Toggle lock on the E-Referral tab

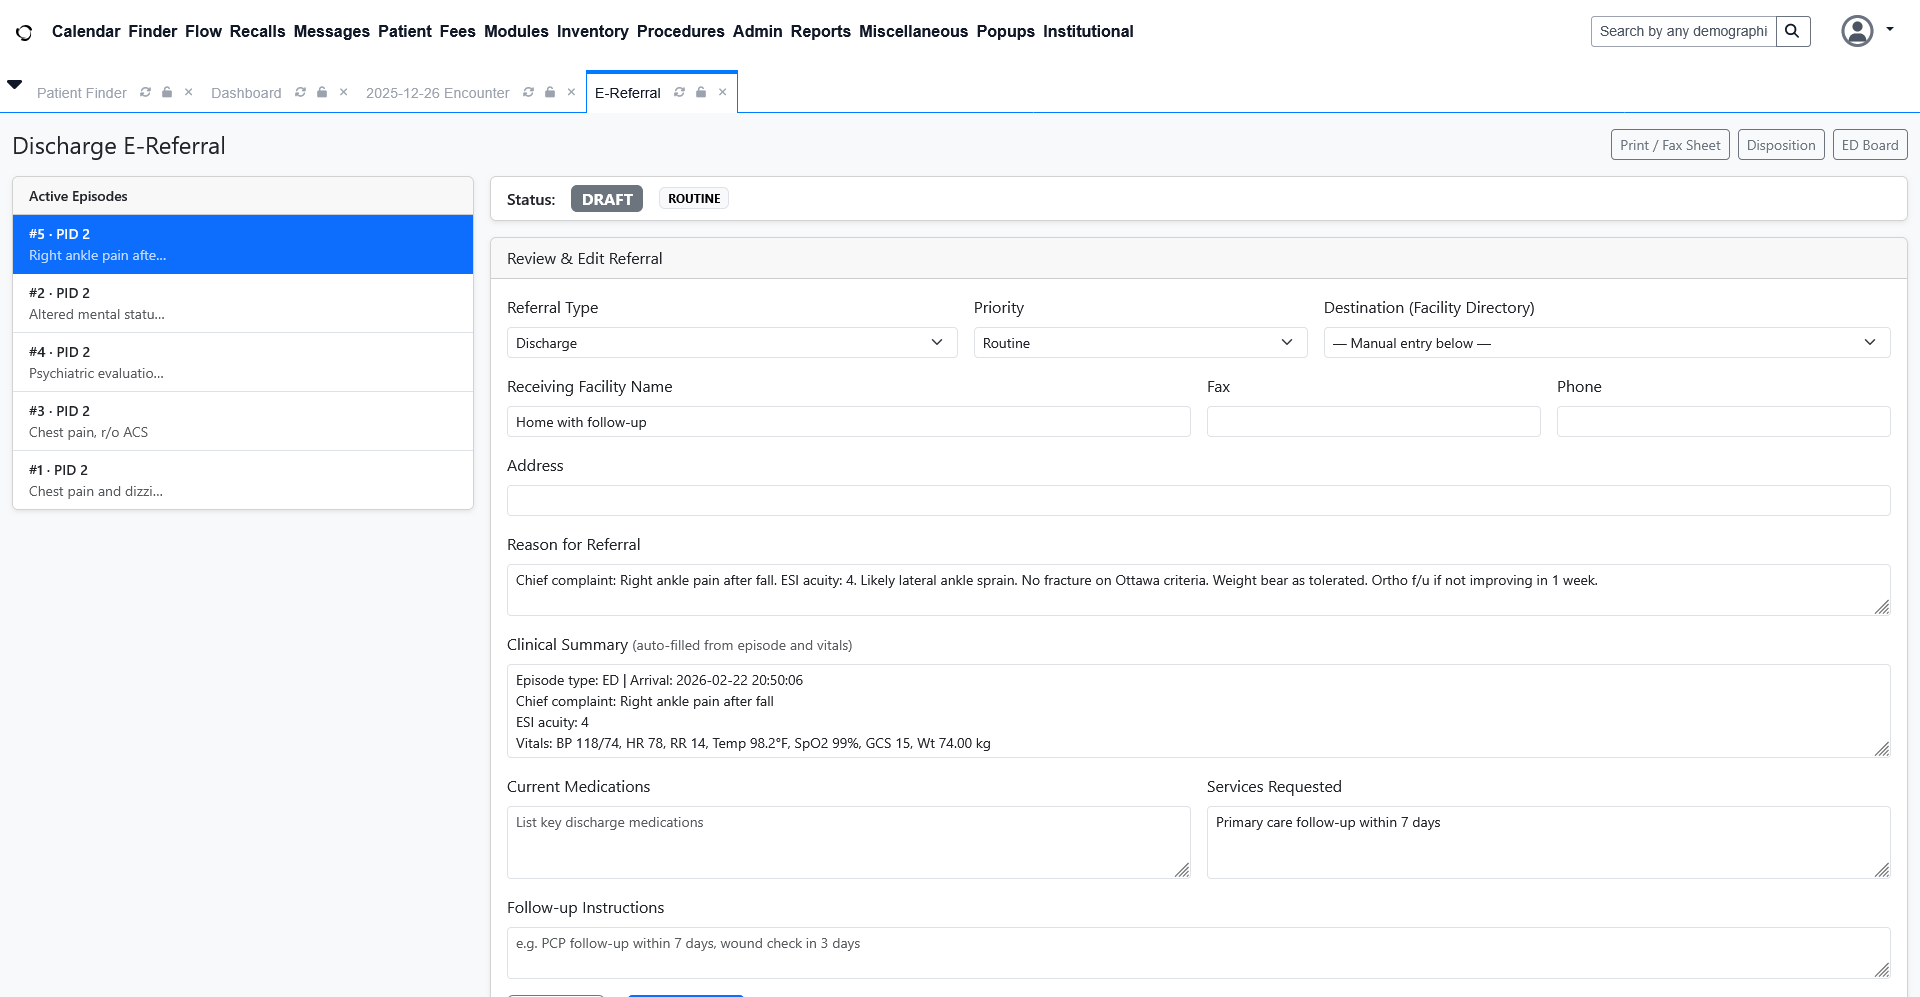[701, 92]
